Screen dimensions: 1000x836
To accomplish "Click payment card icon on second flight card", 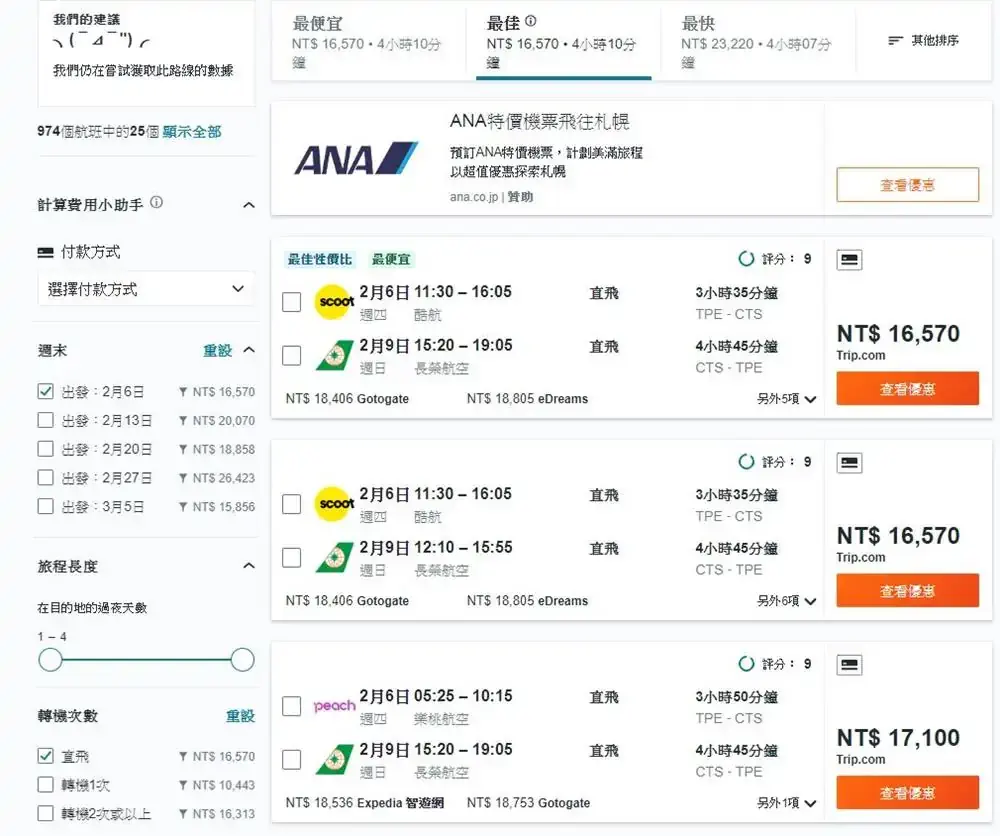I will pyautogui.click(x=849, y=462).
